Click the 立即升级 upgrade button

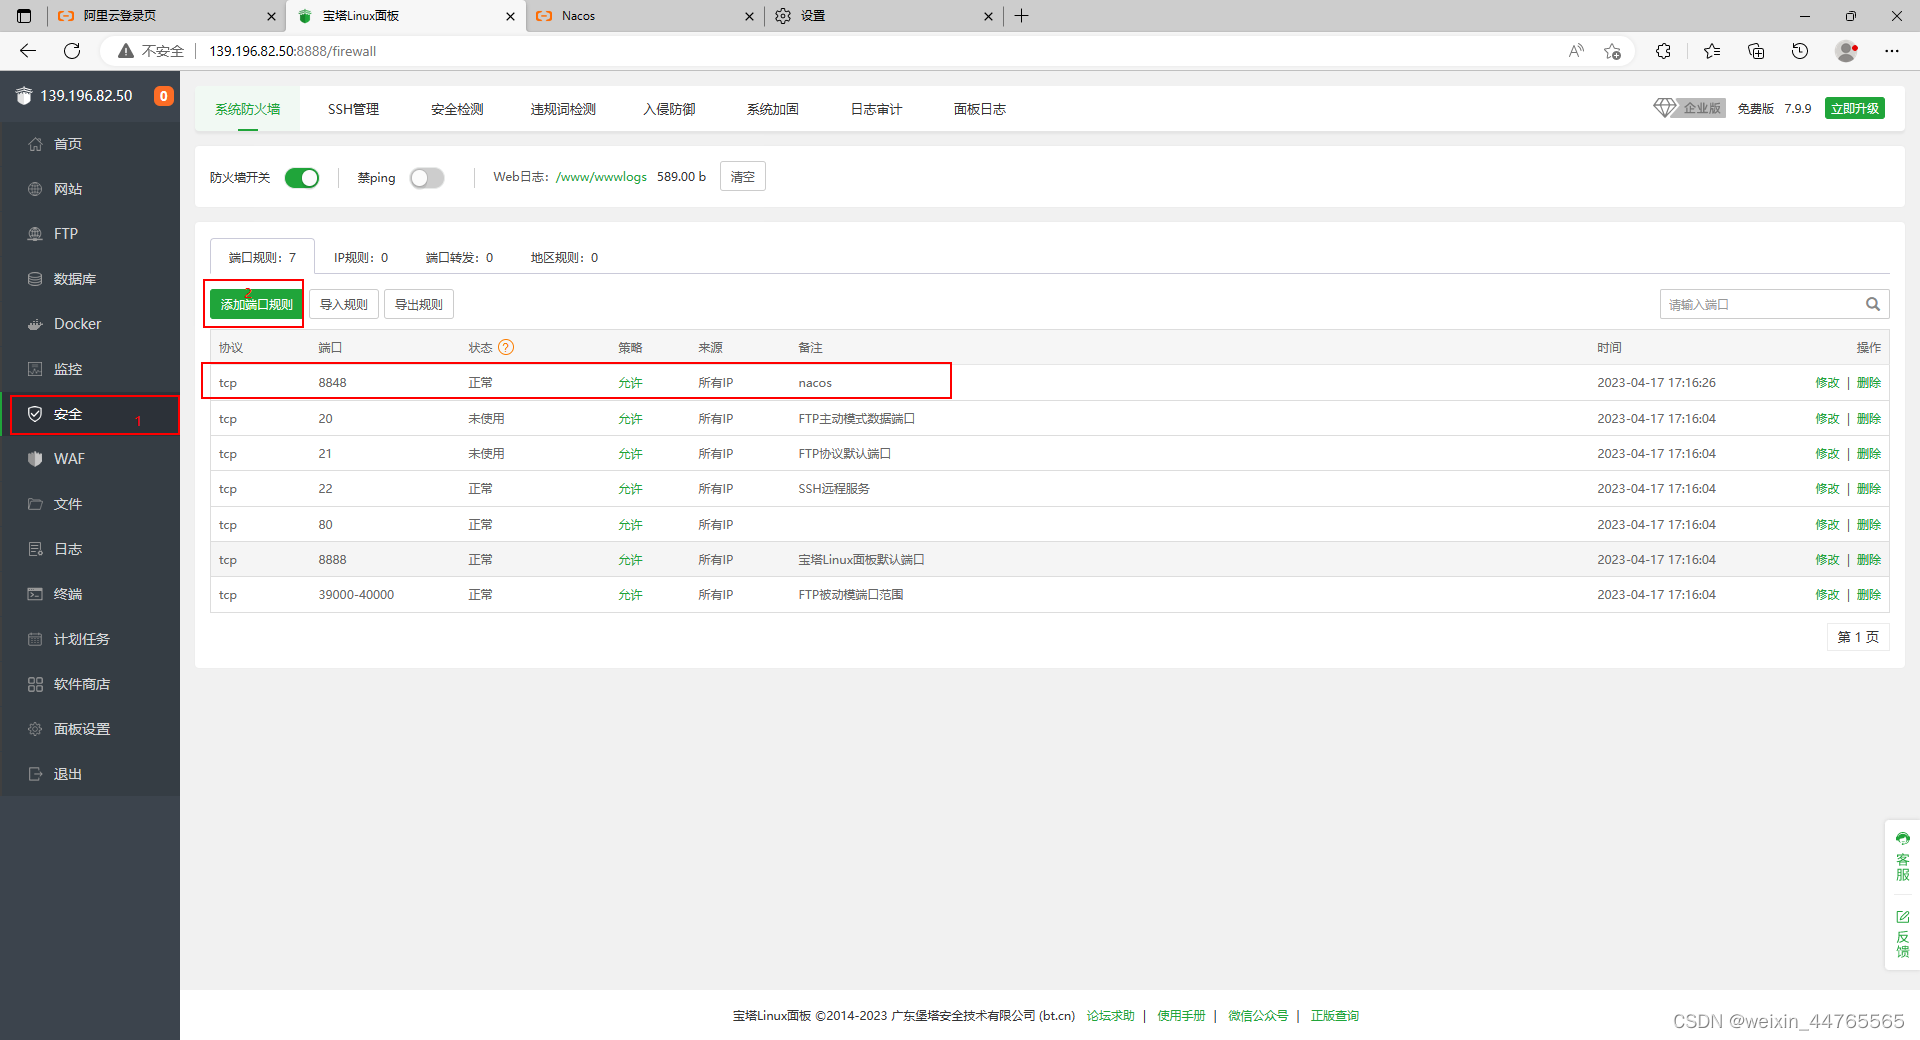coord(1855,108)
